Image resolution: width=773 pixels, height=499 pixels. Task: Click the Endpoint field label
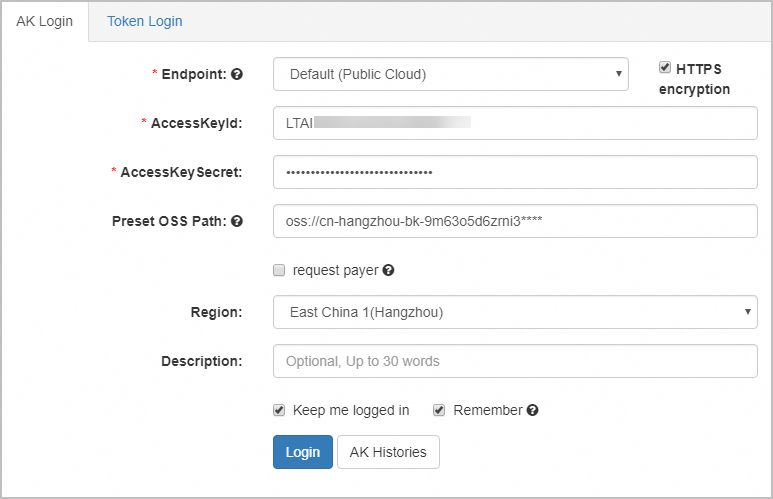(194, 74)
